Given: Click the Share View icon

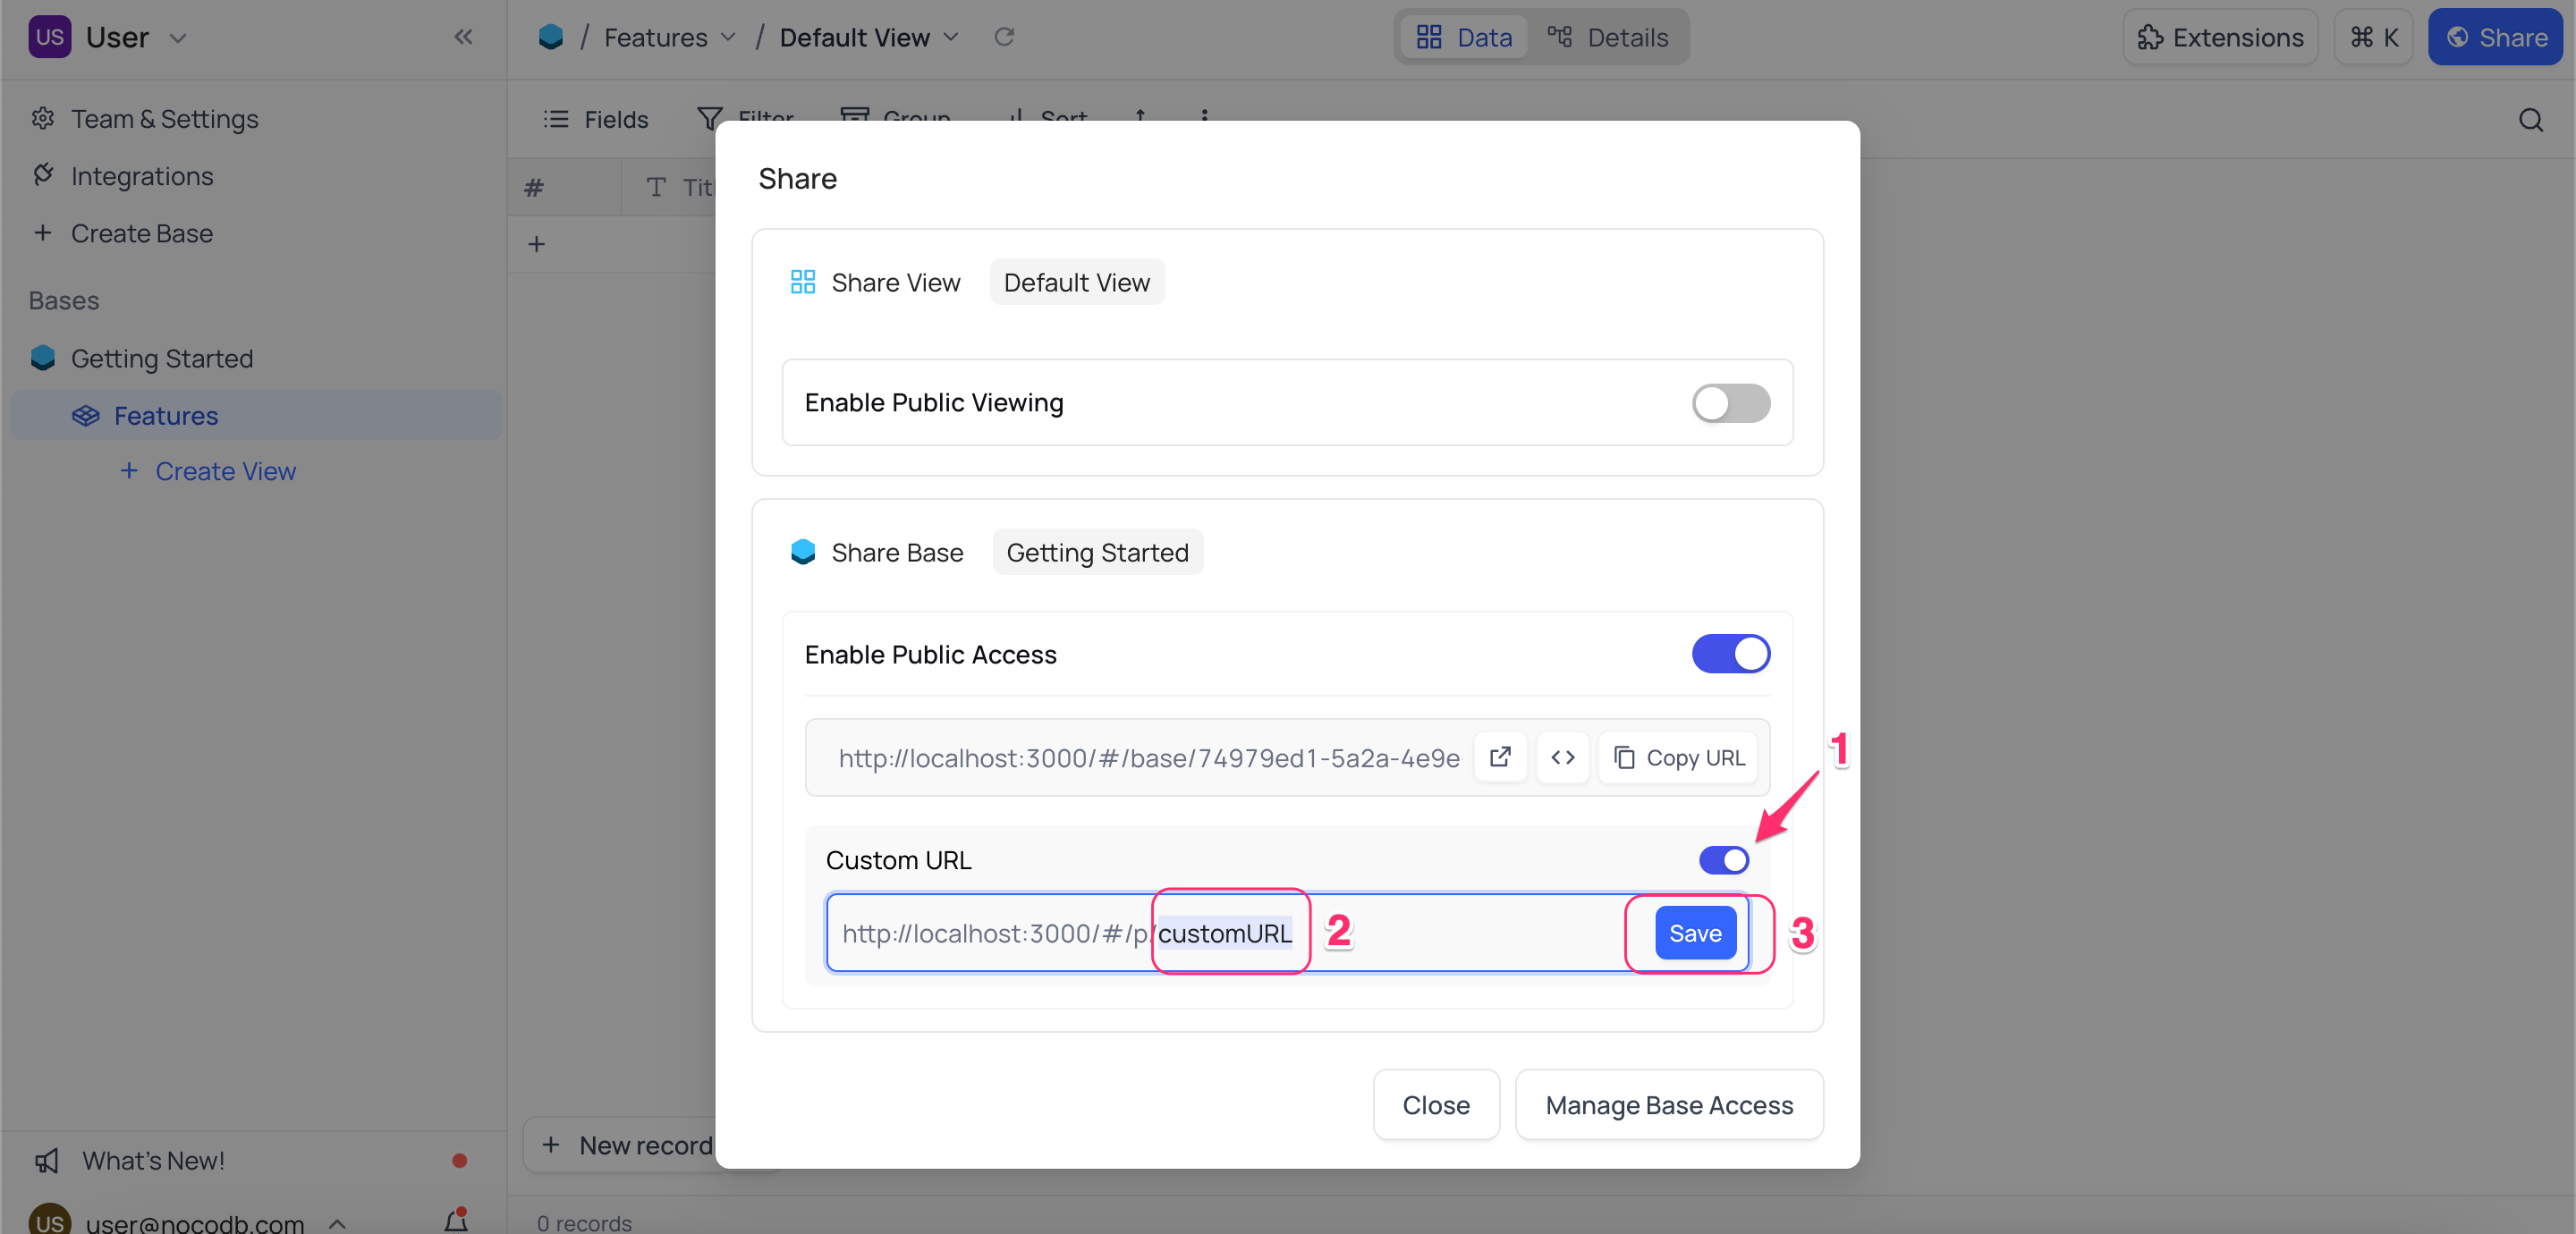Looking at the screenshot, I should click(x=801, y=279).
